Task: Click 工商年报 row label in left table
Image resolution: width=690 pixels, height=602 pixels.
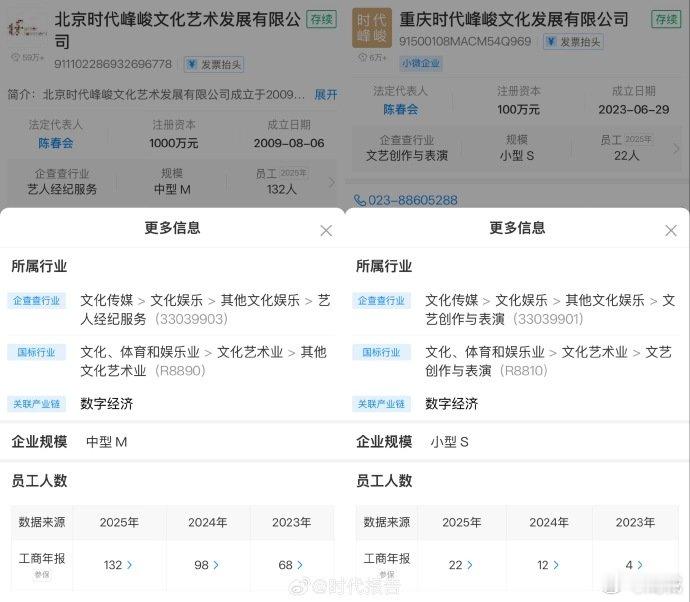Action: (42, 558)
